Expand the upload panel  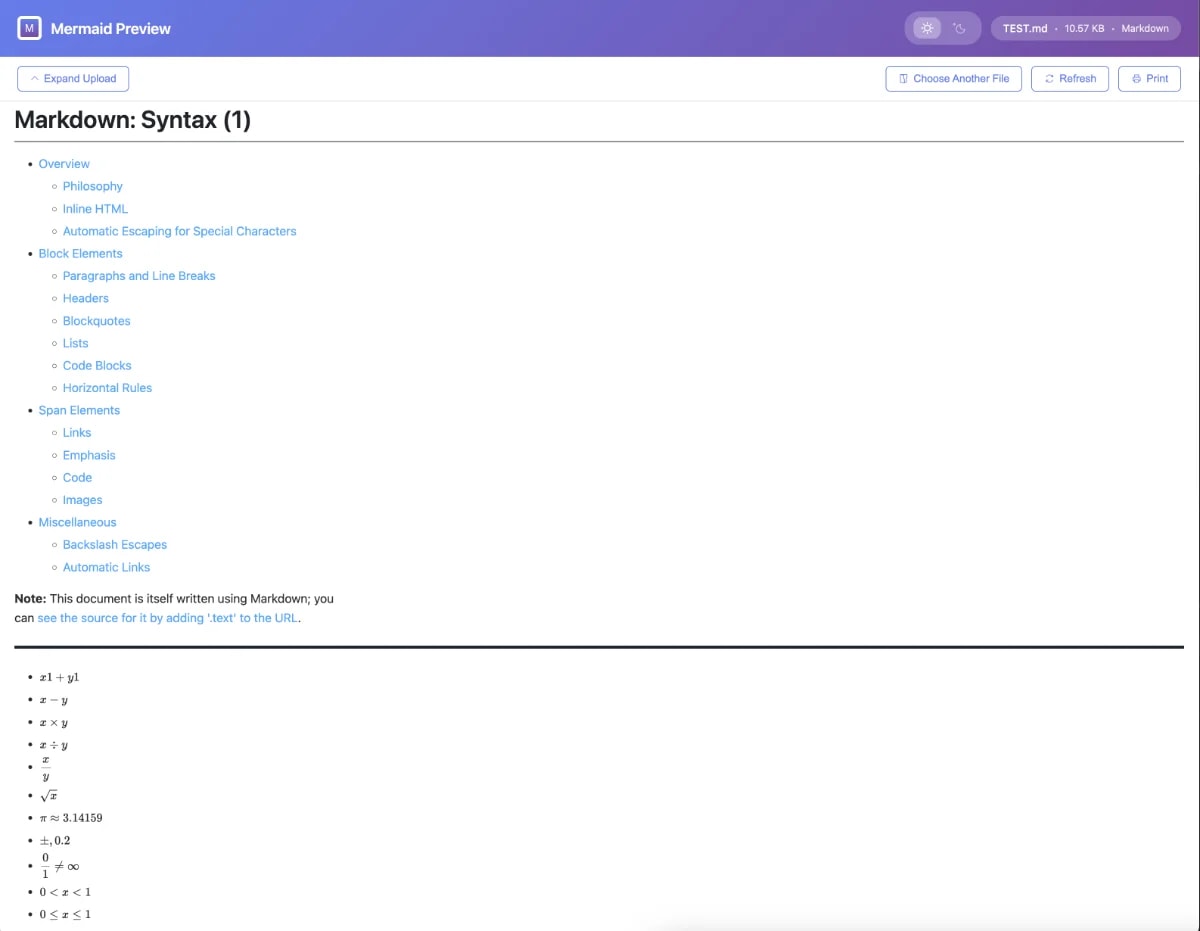73,78
